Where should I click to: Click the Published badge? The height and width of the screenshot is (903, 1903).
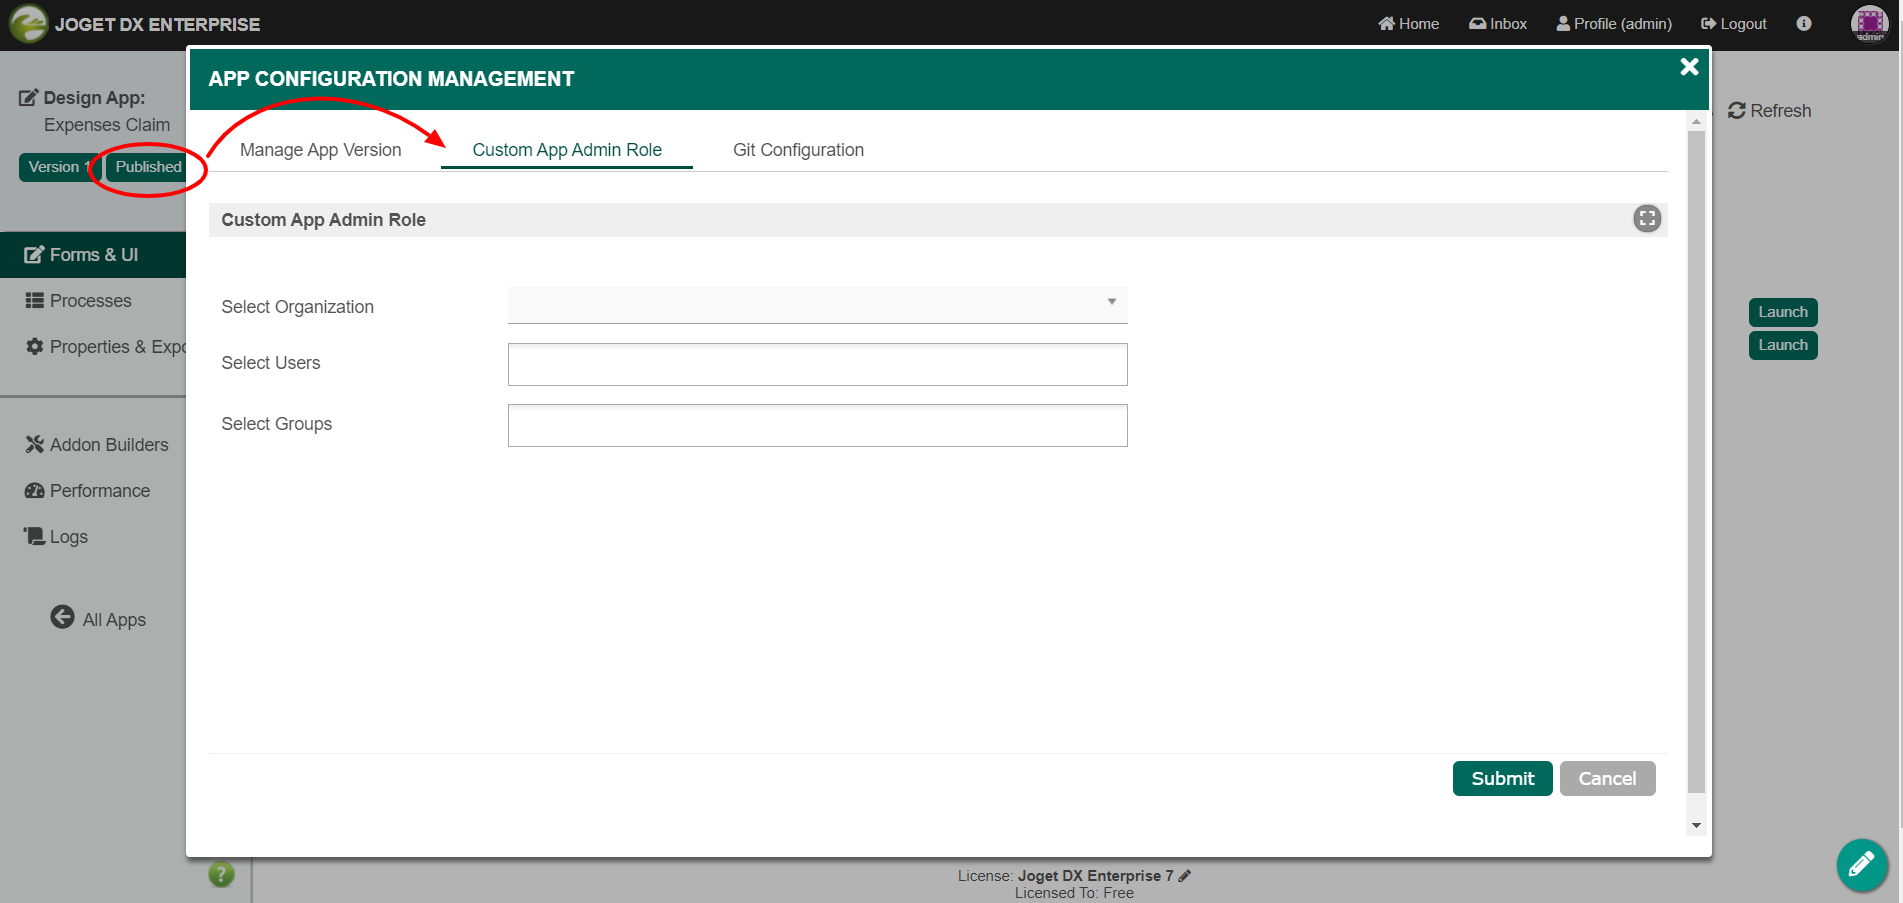(147, 167)
